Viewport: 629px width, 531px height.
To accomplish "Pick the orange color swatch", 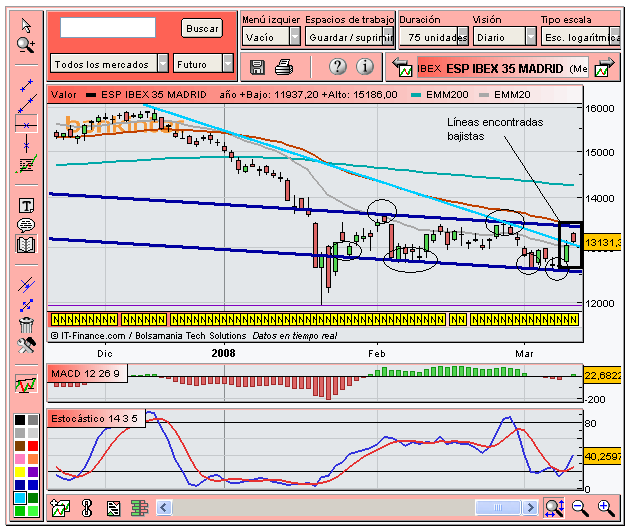I will click(33, 458).
